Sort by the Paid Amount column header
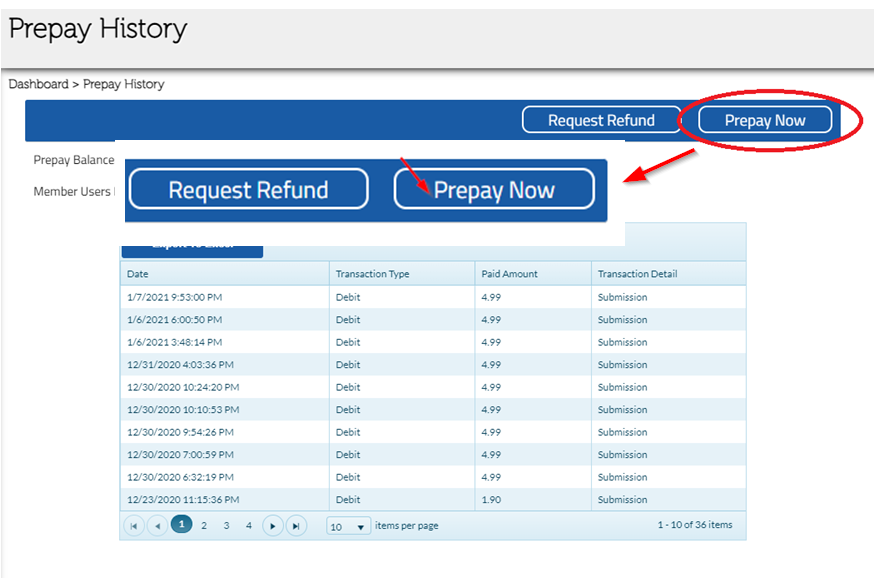The height and width of the screenshot is (585, 879). [509, 274]
